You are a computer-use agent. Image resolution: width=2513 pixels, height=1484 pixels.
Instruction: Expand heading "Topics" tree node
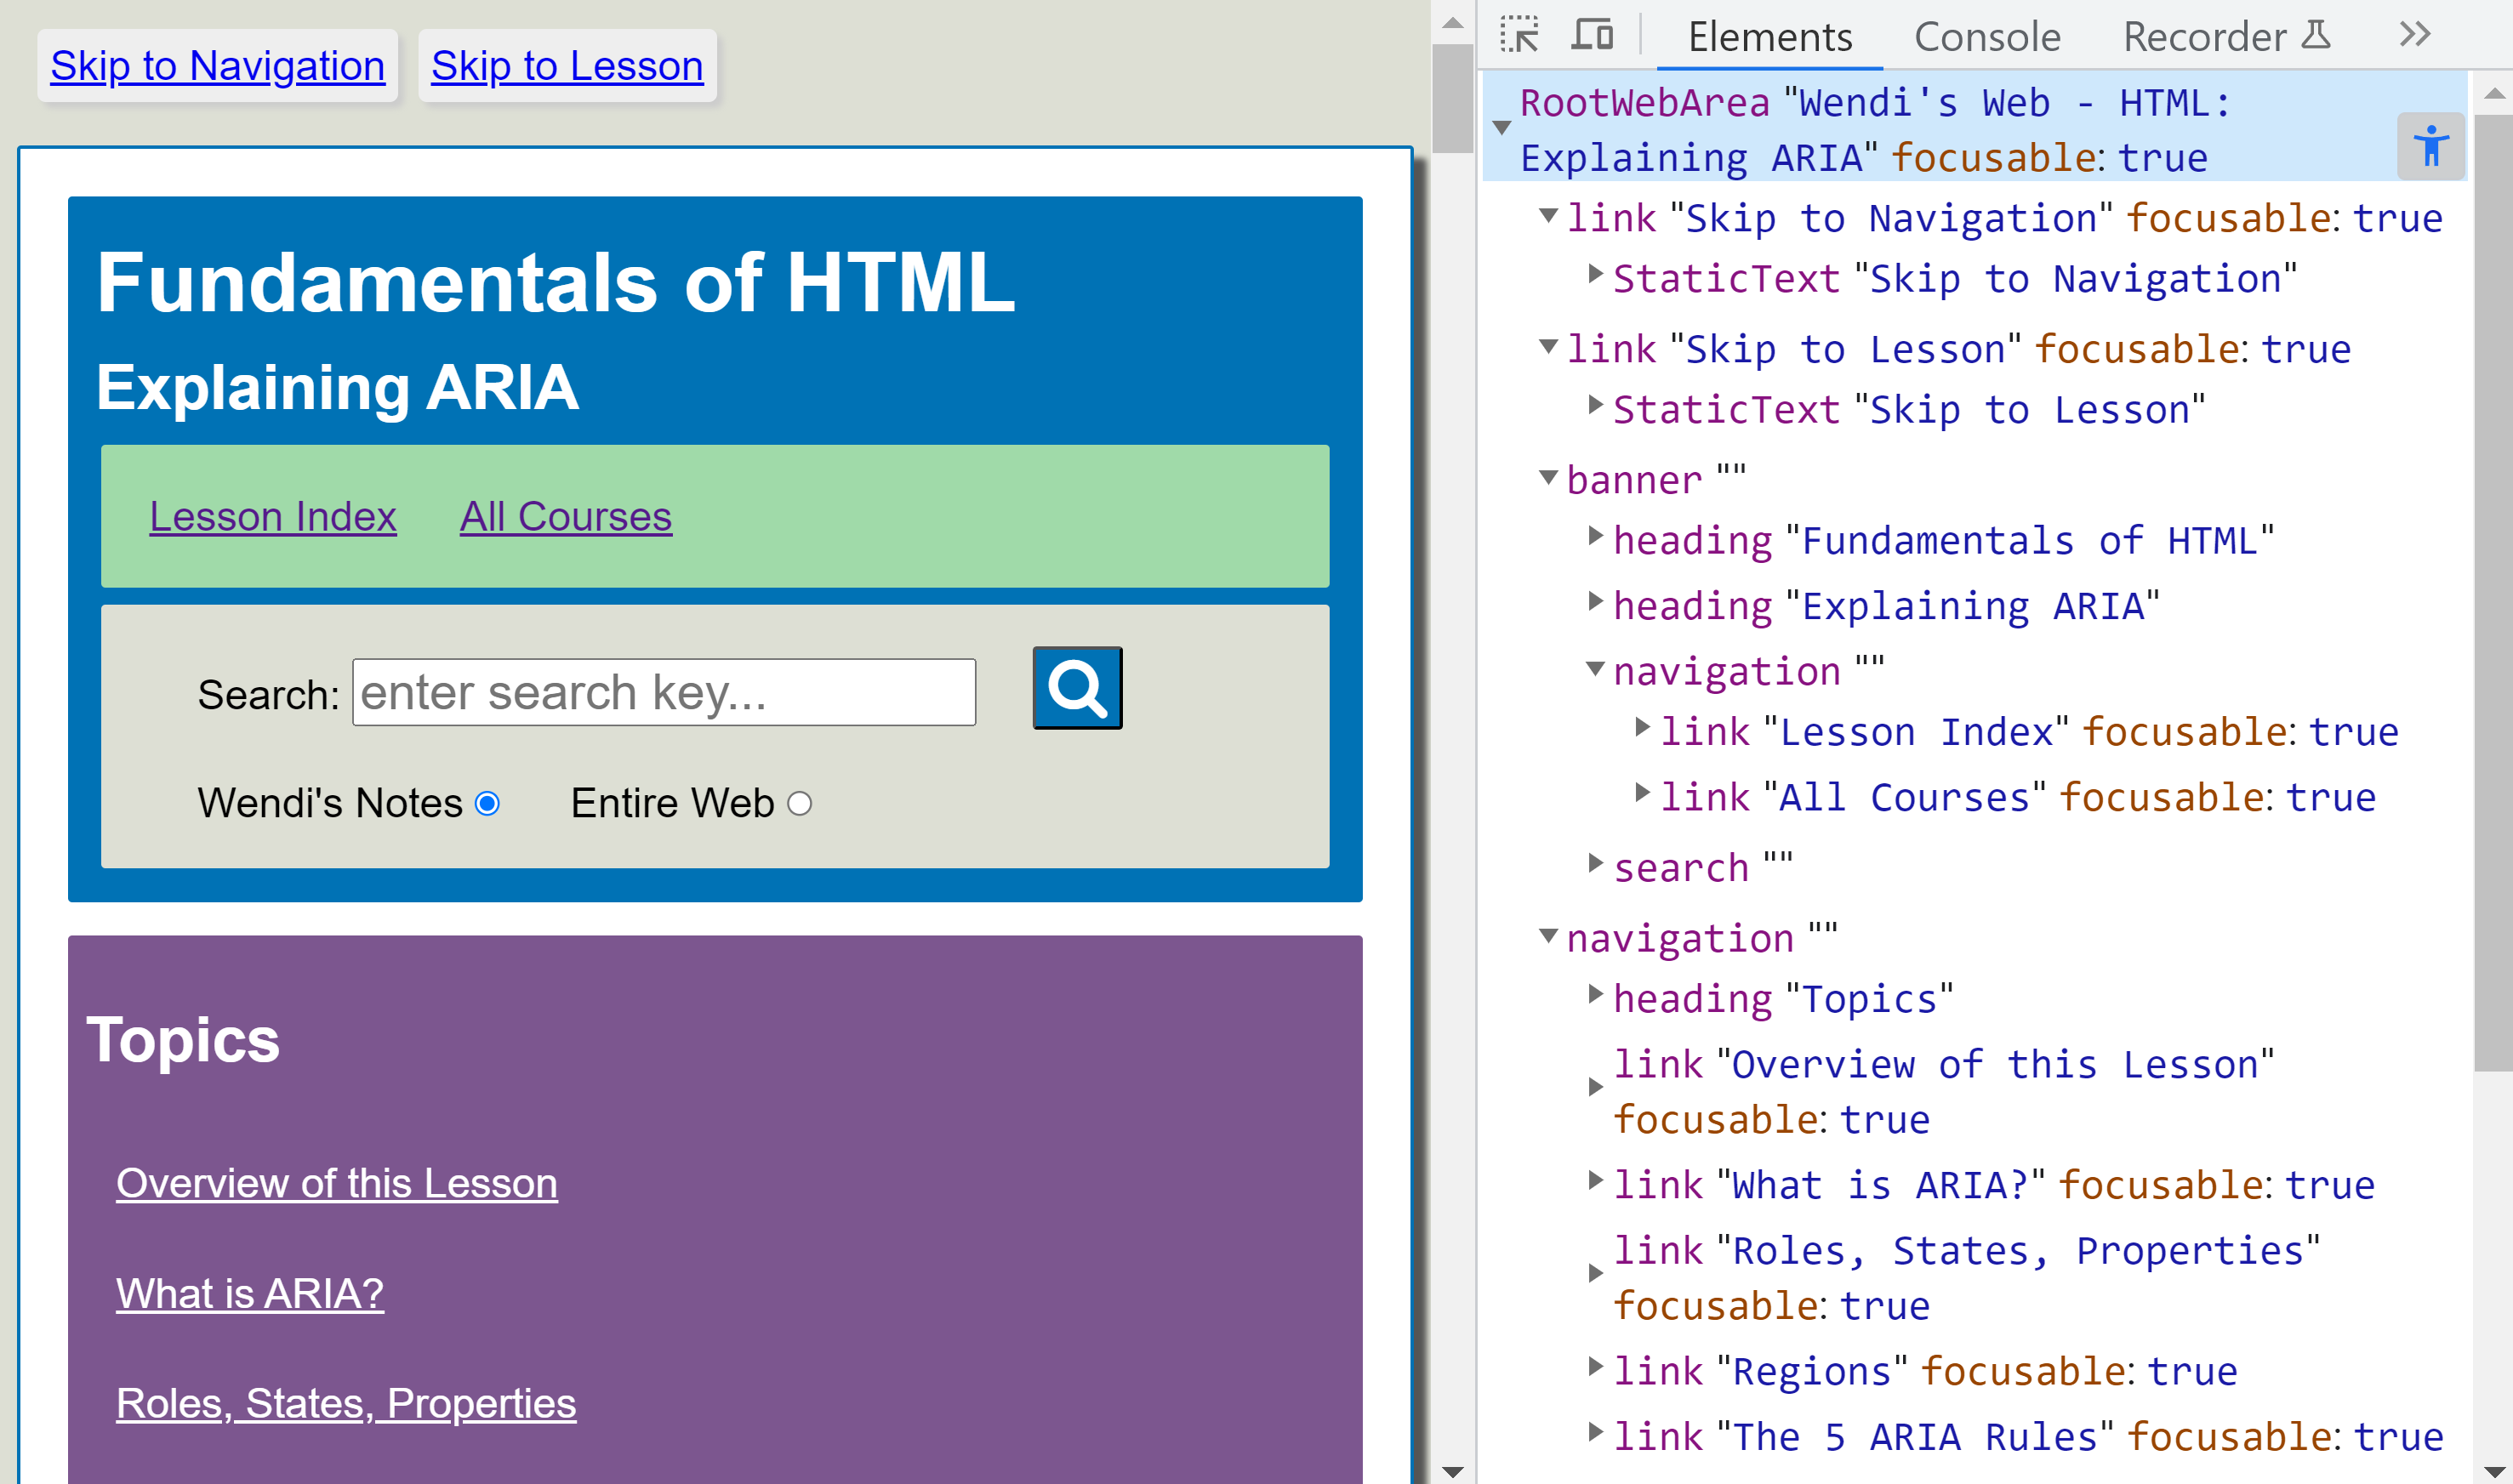click(x=1596, y=994)
